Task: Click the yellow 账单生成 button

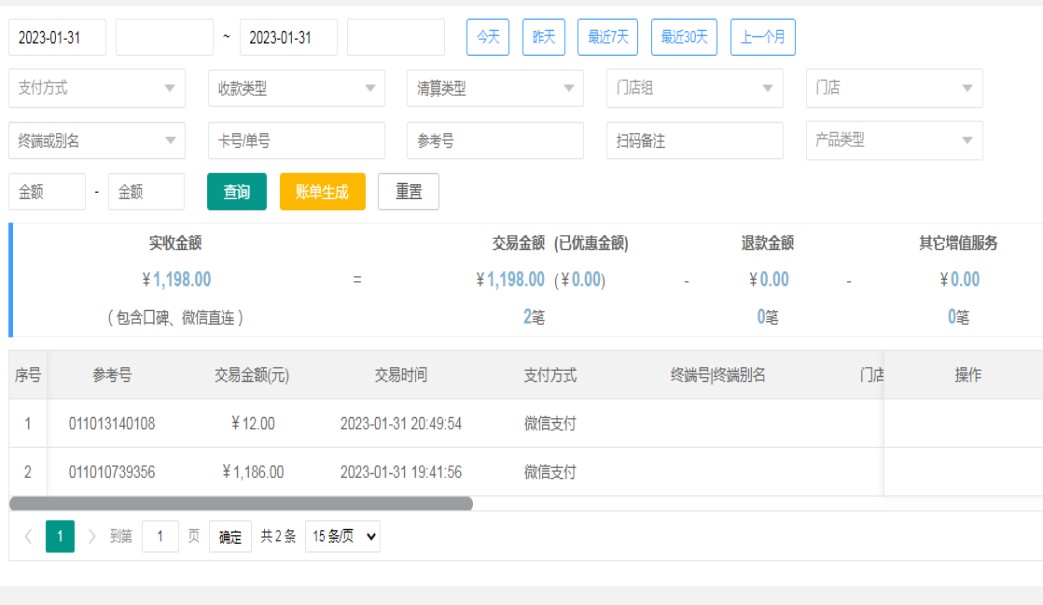Action: (322, 192)
